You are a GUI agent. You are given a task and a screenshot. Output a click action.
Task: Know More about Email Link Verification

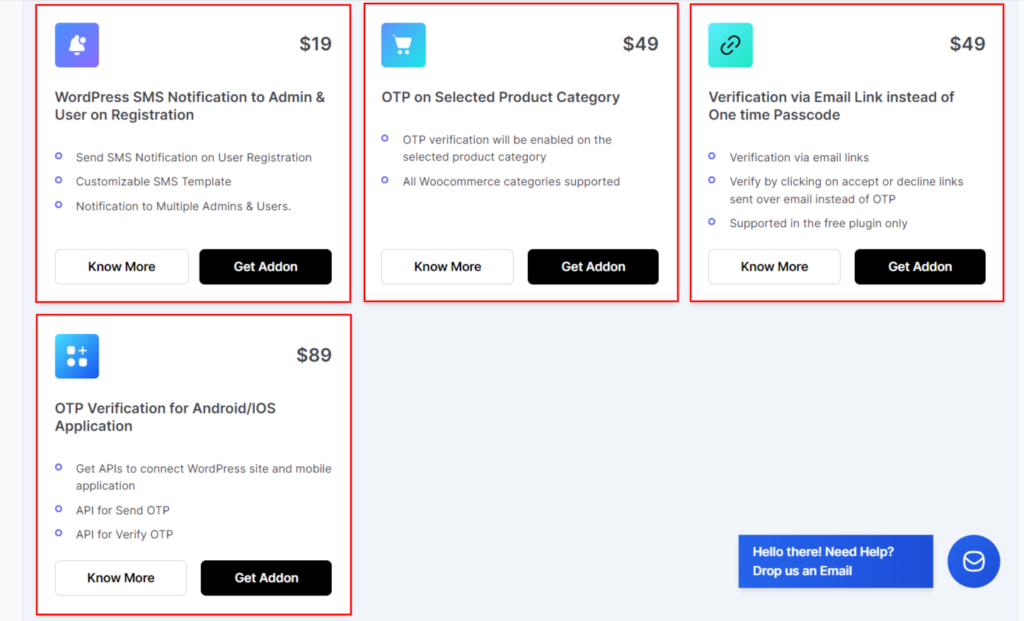coord(774,266)
